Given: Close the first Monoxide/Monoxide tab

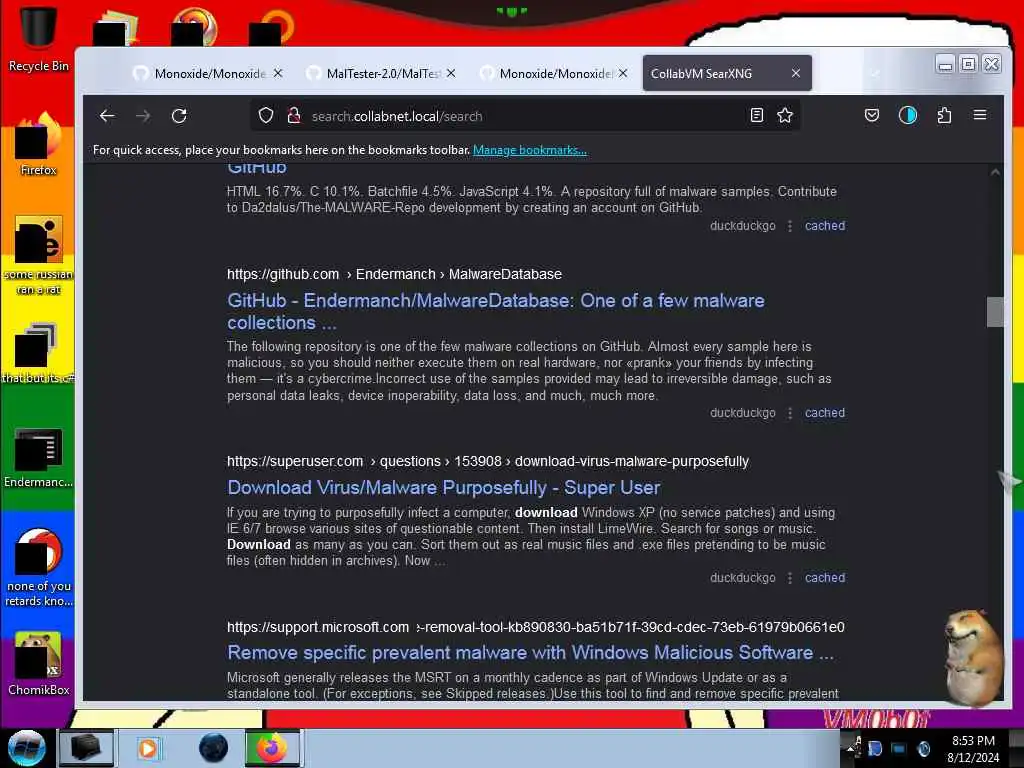Looking at the screenshot, I should pyautogui.click(x=278, y=73).
